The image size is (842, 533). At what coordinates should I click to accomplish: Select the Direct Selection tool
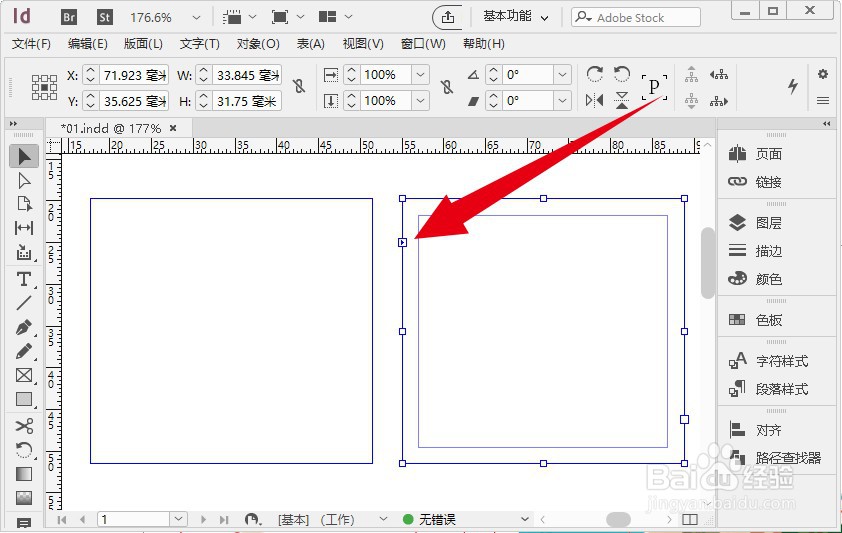point(24,180)
